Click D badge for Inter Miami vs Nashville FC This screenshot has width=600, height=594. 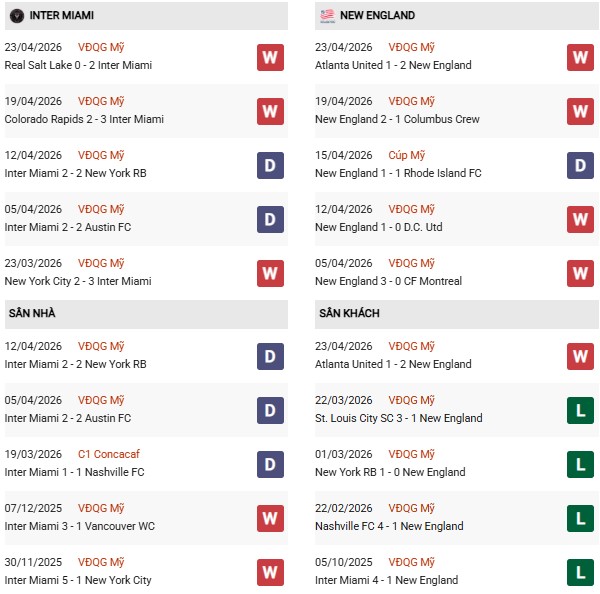[x=270, y=464]
